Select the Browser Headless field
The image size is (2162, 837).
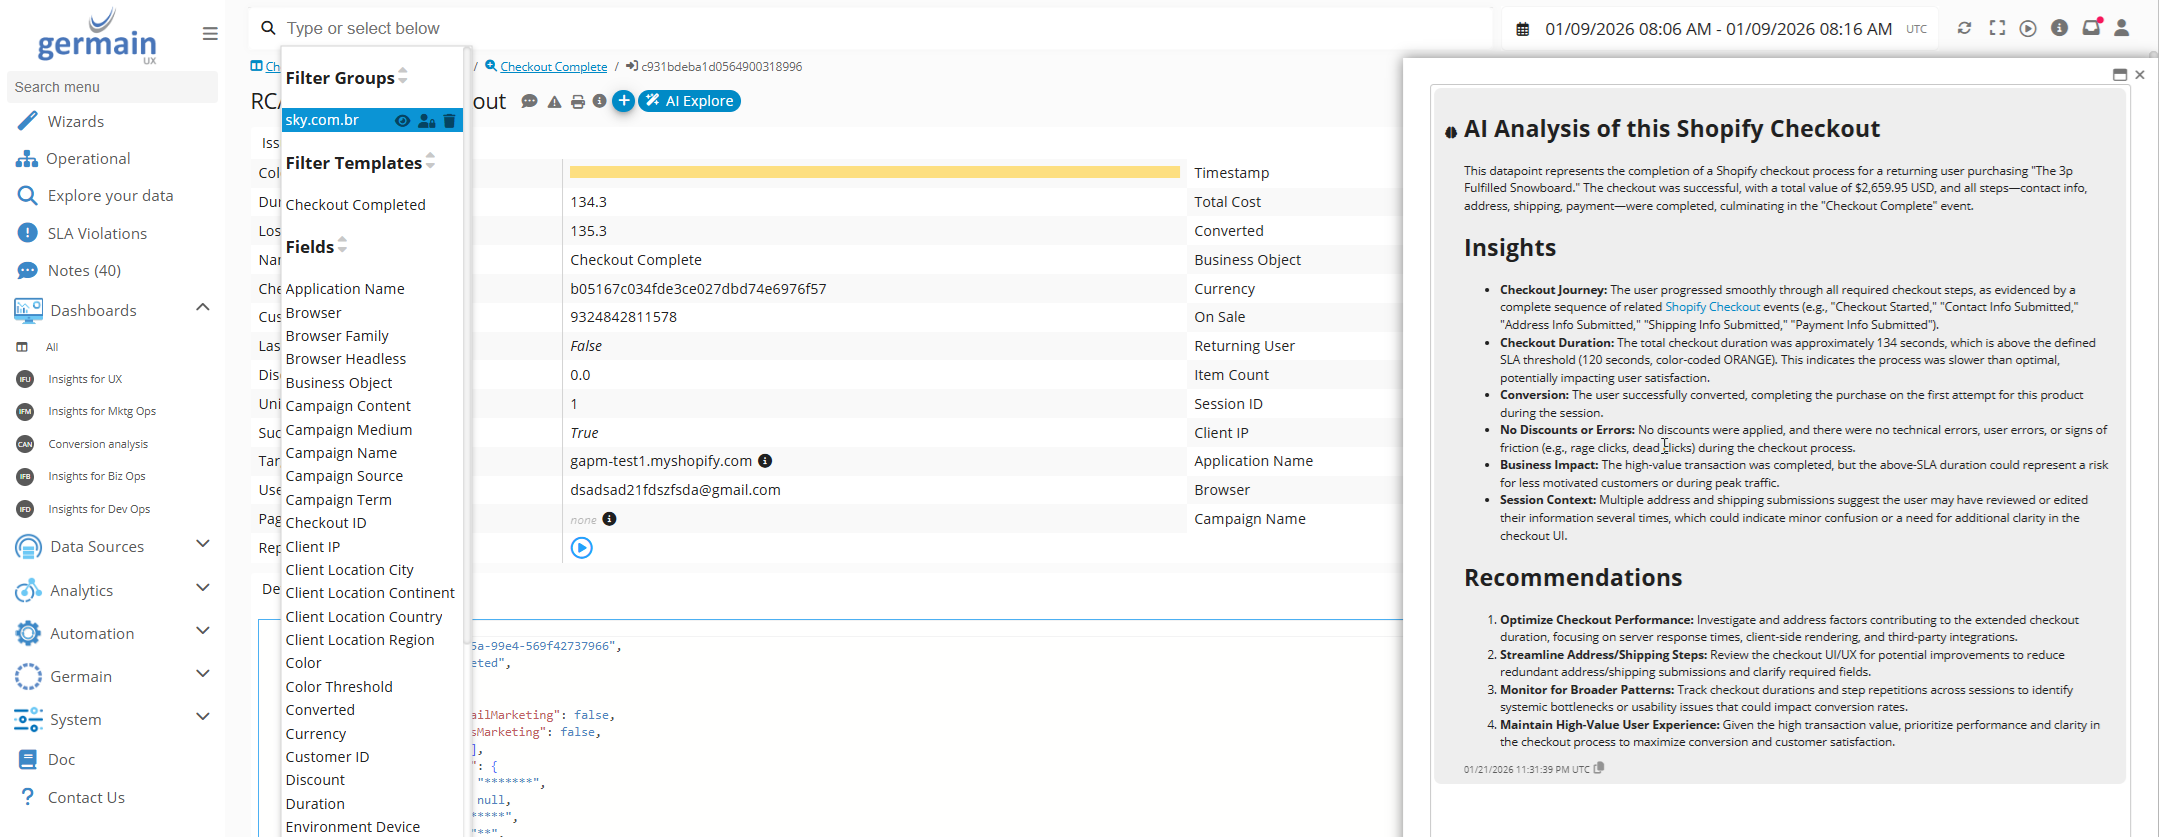pyautogui.click(x=346, y=359)
